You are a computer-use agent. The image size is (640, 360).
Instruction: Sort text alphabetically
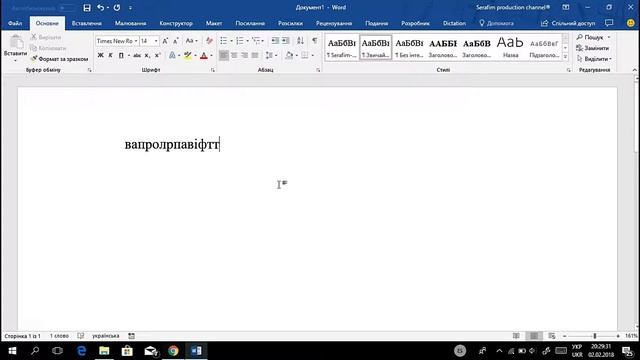300,41
